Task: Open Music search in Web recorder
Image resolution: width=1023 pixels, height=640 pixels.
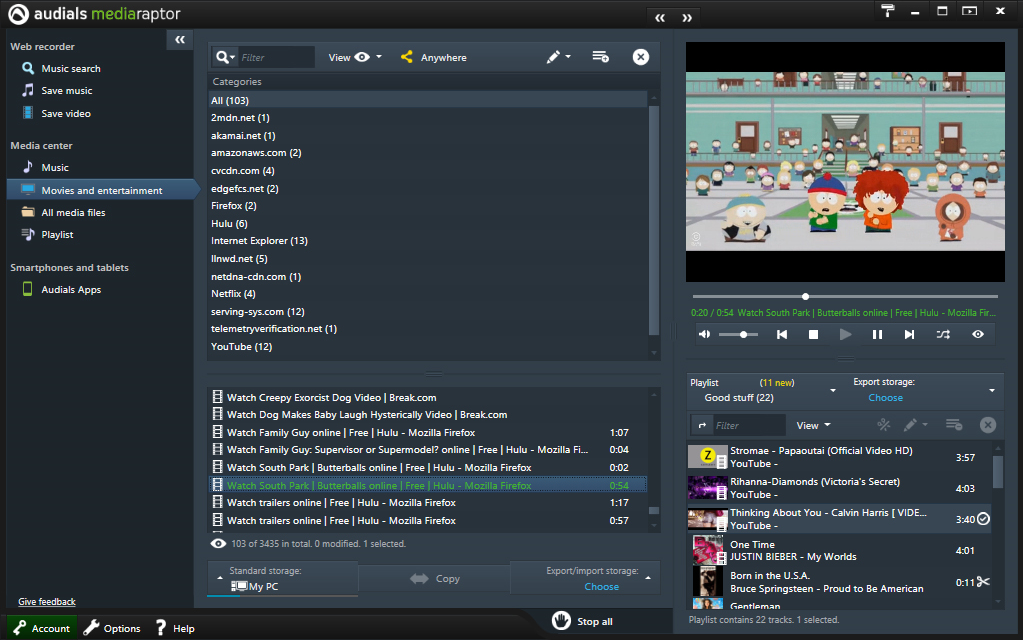Action: pyautogui.click(x=70, y=69)
